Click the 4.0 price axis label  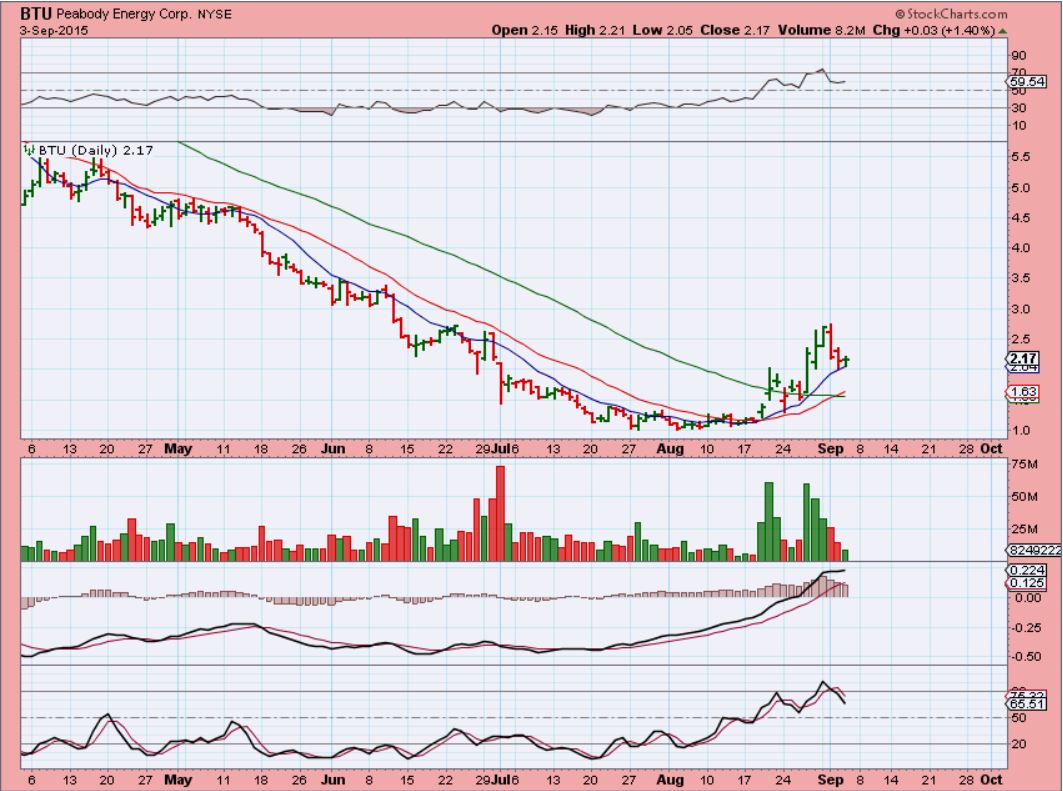click(1020, 248)
